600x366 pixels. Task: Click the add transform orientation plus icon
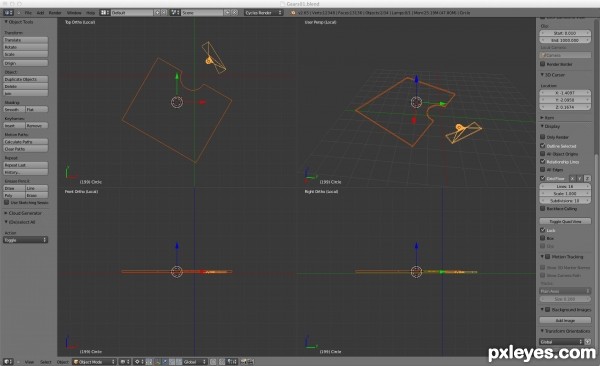pyautogui.click(x=588, y=341)
